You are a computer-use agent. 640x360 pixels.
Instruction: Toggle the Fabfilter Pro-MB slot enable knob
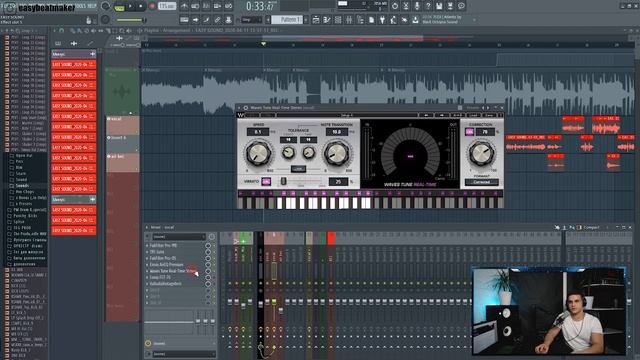pos(208,246)
